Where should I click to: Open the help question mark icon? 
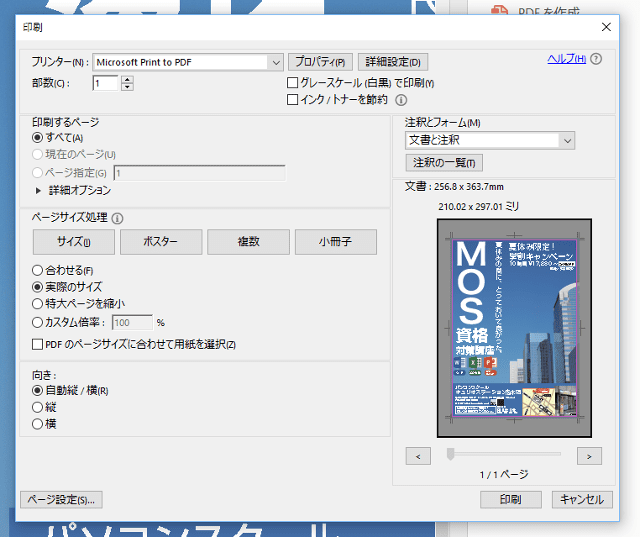pos(596,59)
